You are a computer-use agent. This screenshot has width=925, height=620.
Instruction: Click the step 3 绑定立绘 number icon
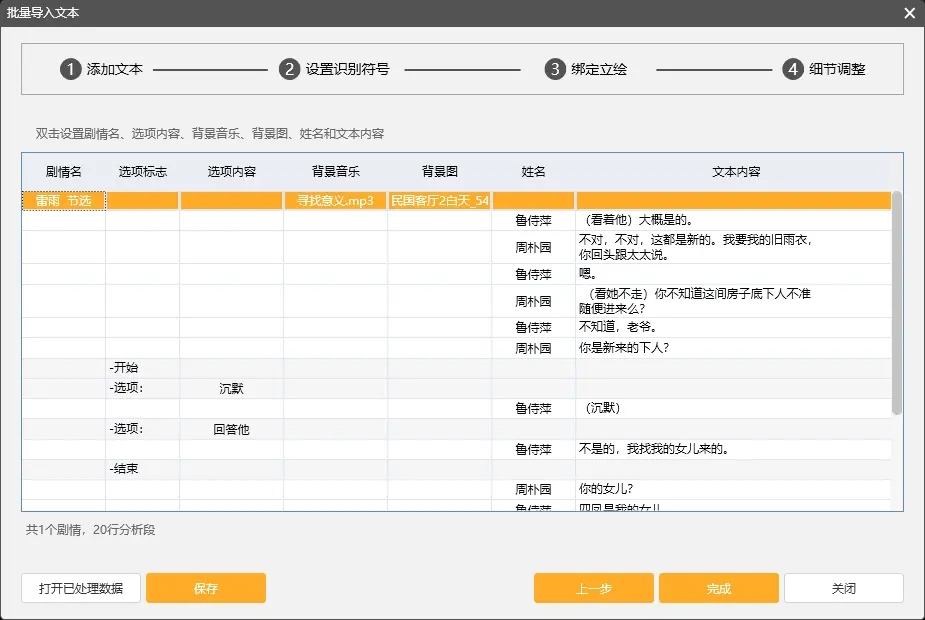click(554, 69)
